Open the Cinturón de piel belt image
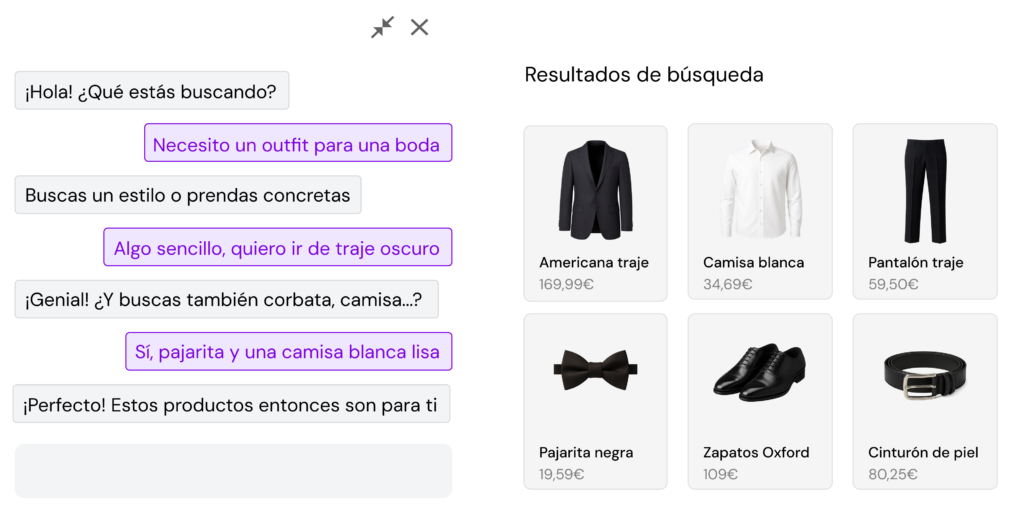This screenshot has width=1024, height=520. (924, 374)
